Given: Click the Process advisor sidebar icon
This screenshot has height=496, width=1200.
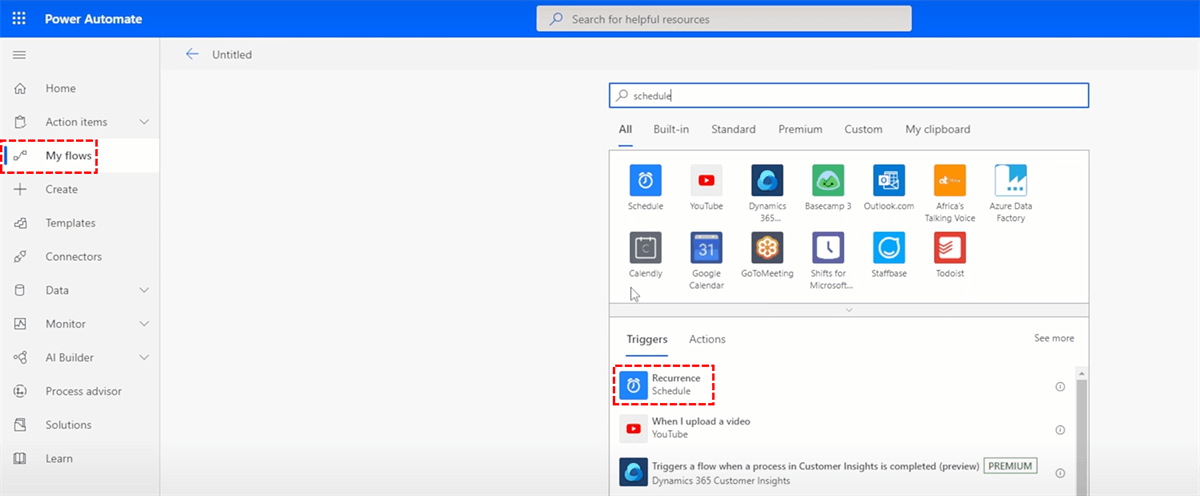Looking at the screenshot, I should (20, 391).
